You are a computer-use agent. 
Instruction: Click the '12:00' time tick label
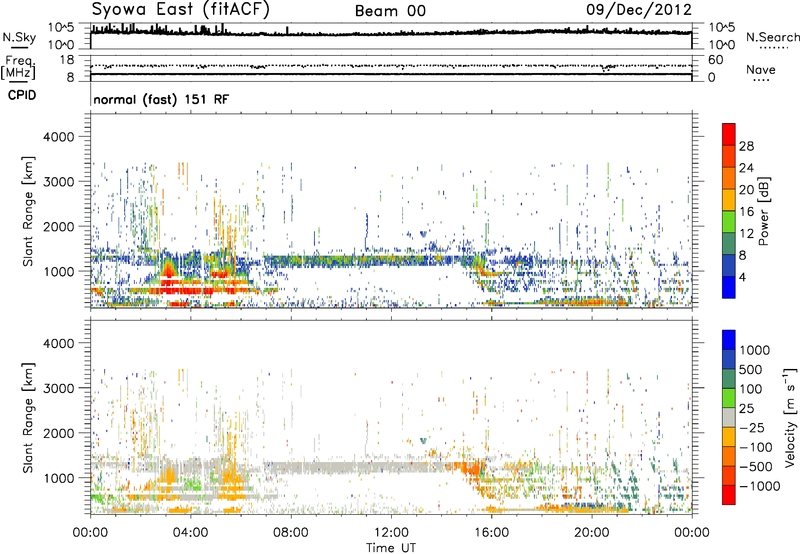pos(391,533)
